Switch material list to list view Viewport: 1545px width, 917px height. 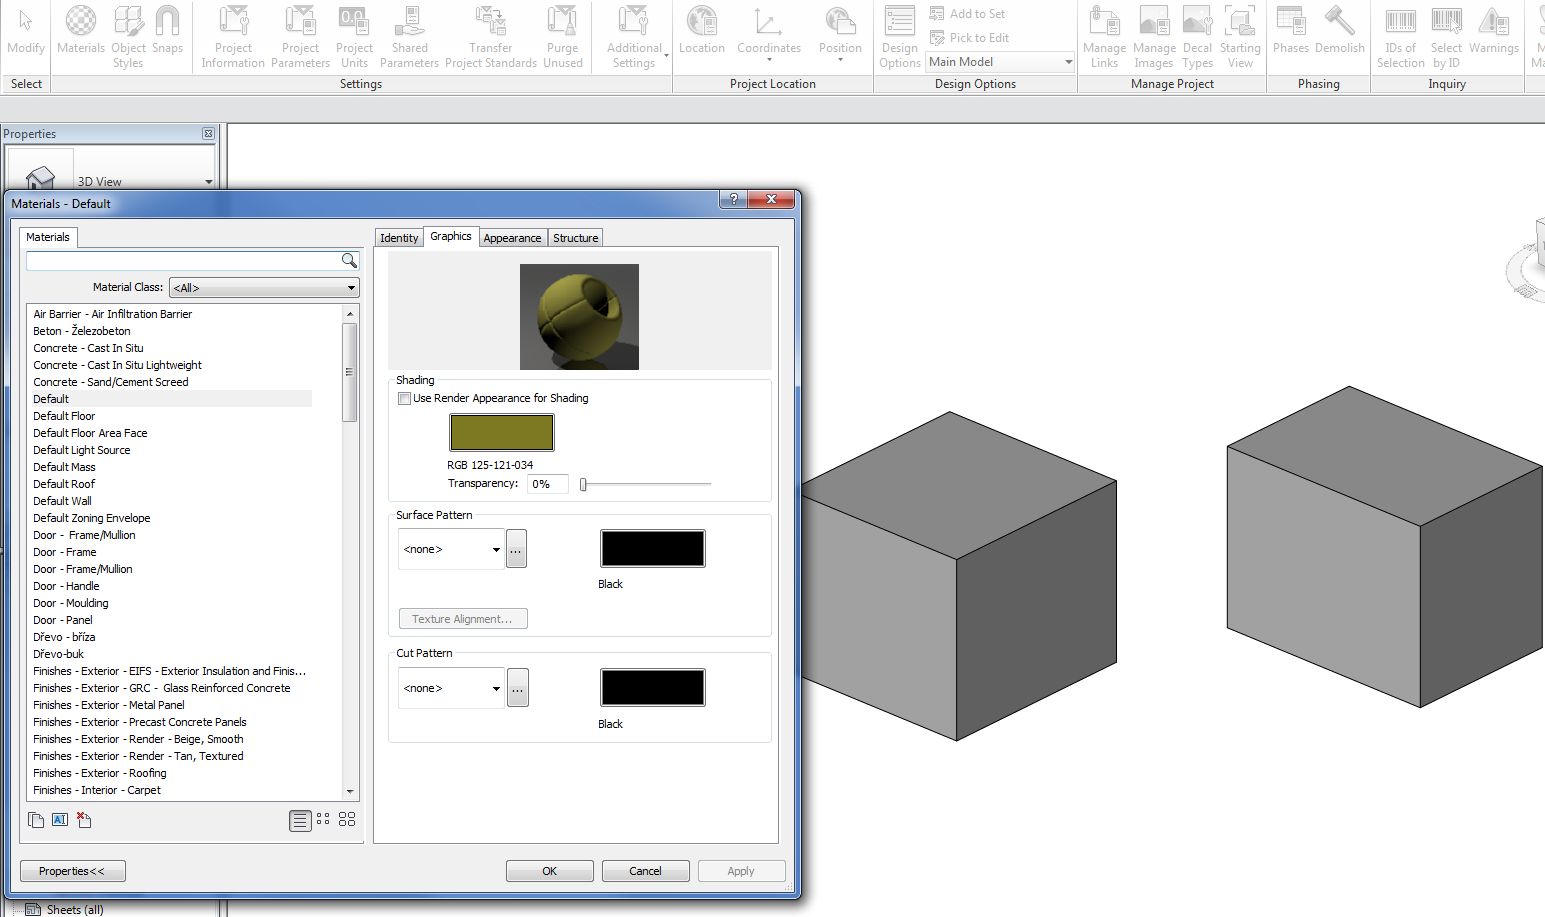coord(300,820)
